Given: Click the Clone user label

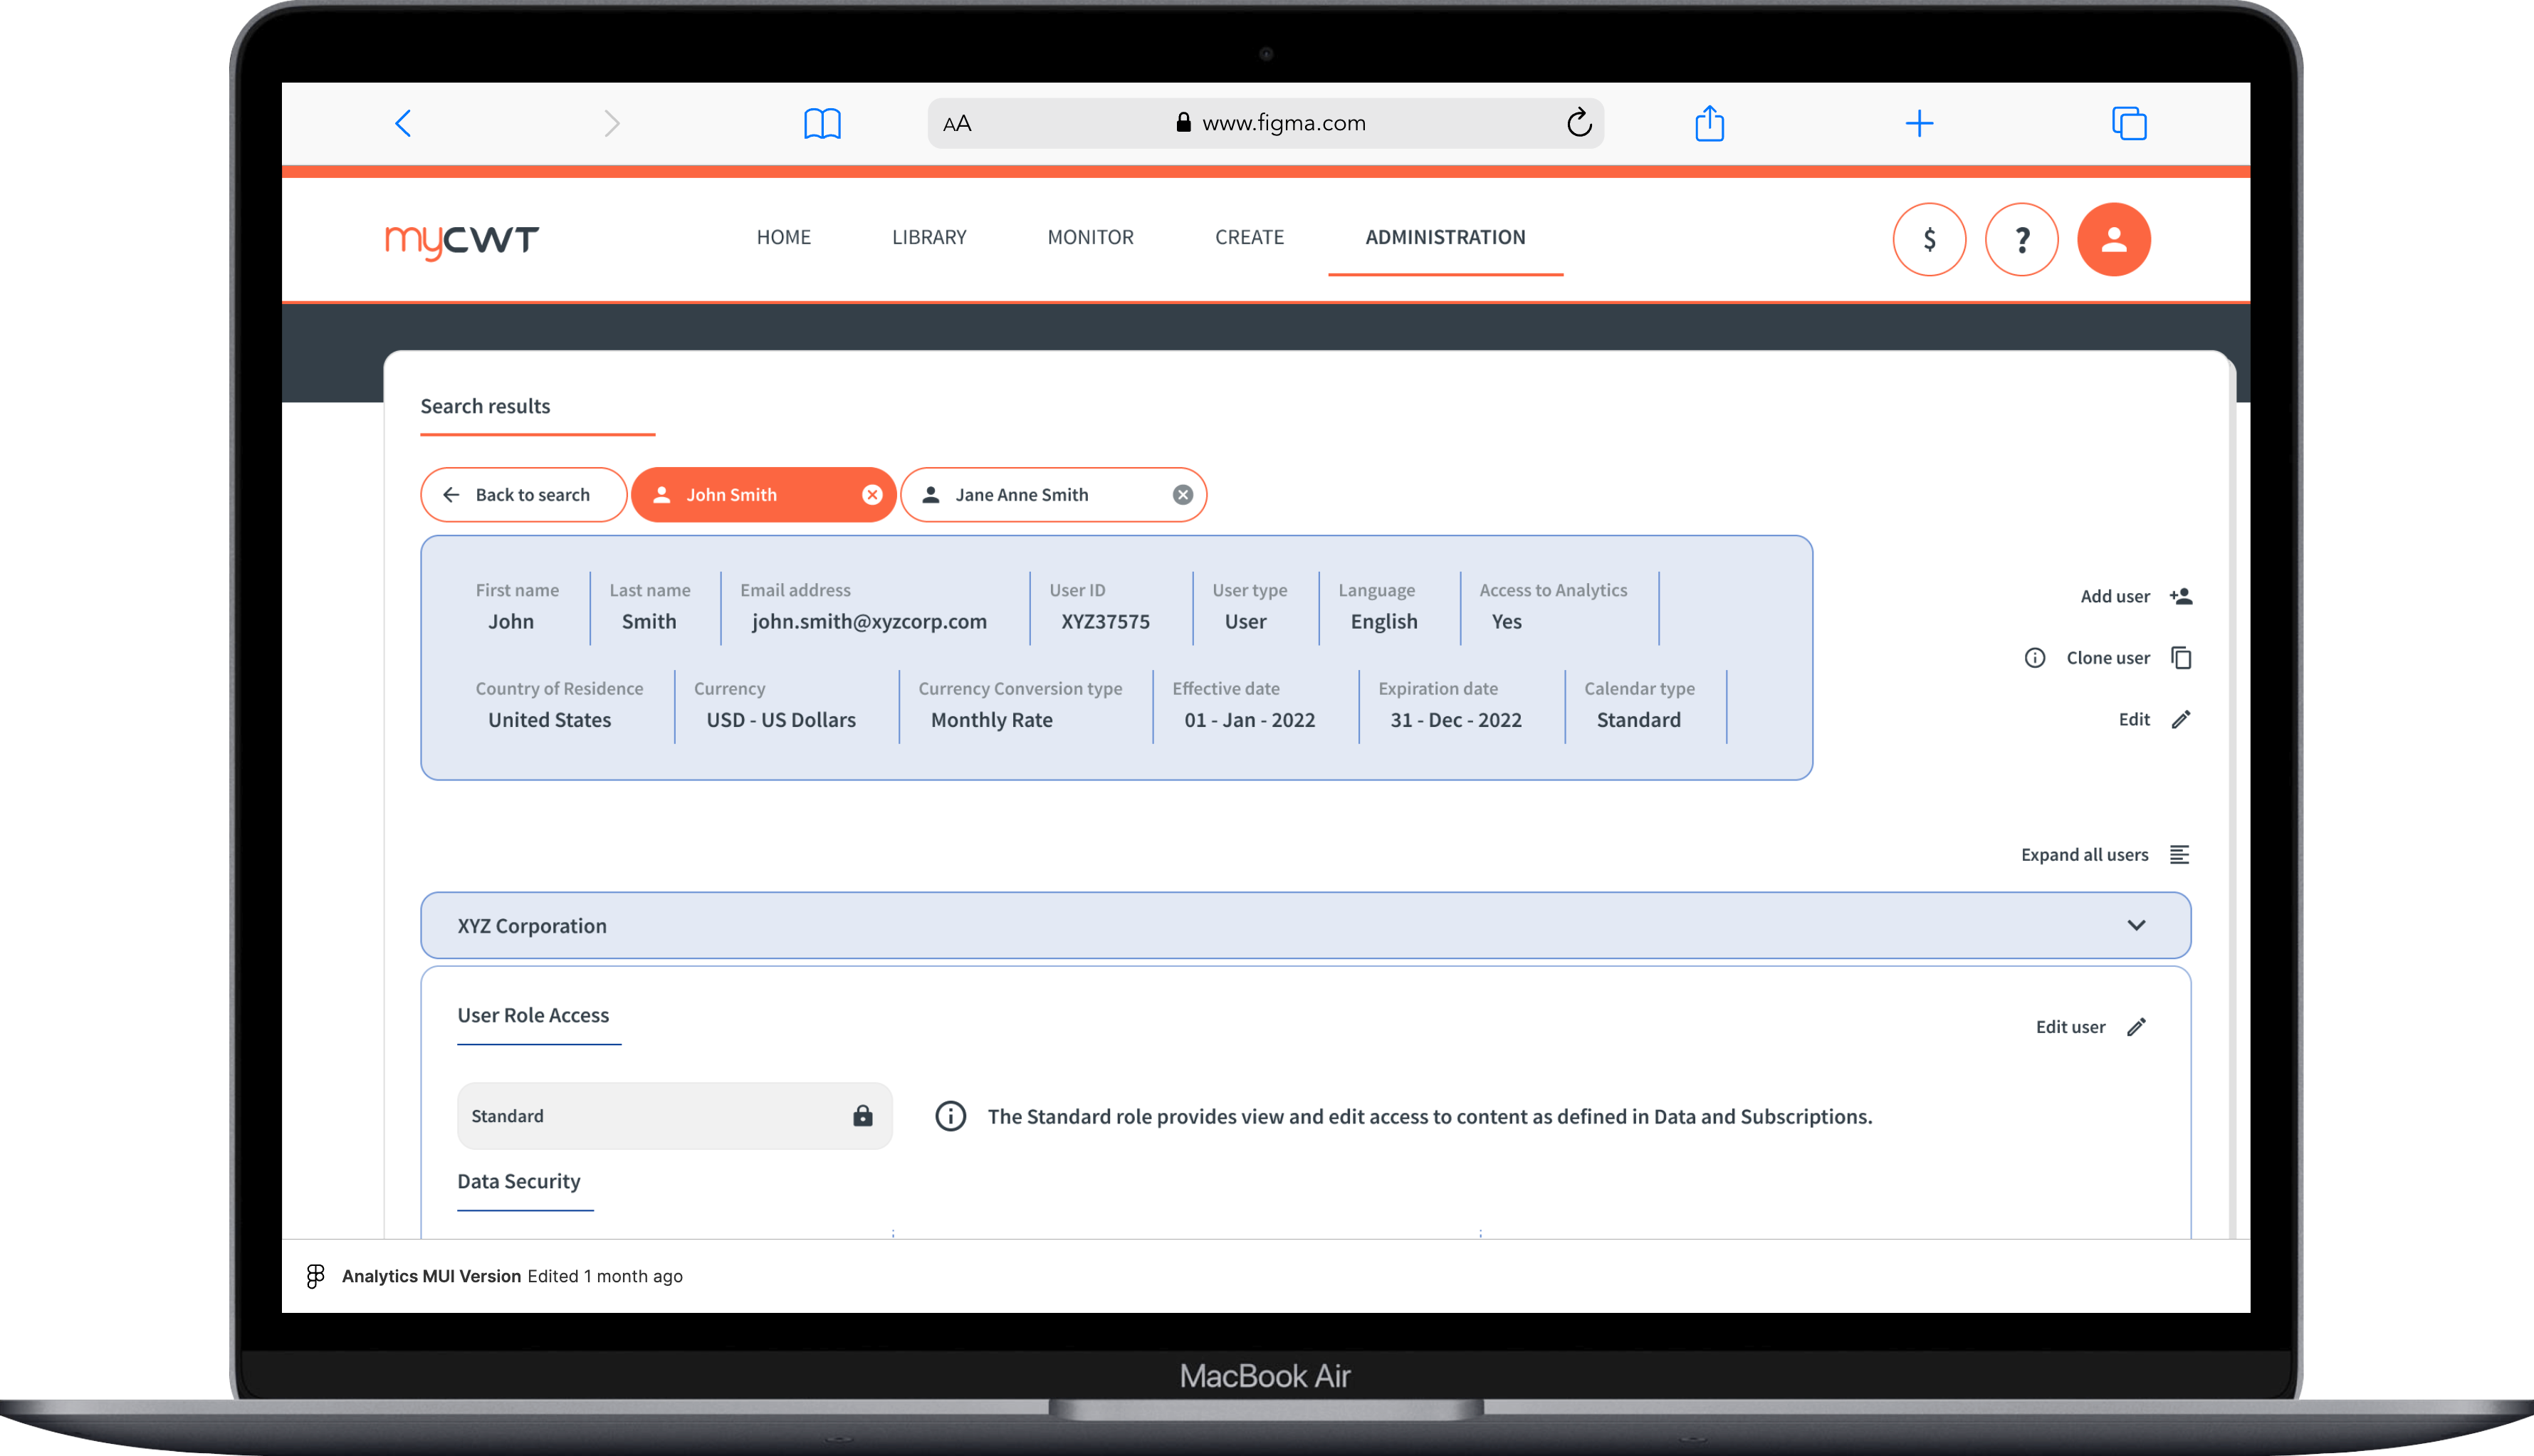Looking at the screenshot, I should [2107, 657].
